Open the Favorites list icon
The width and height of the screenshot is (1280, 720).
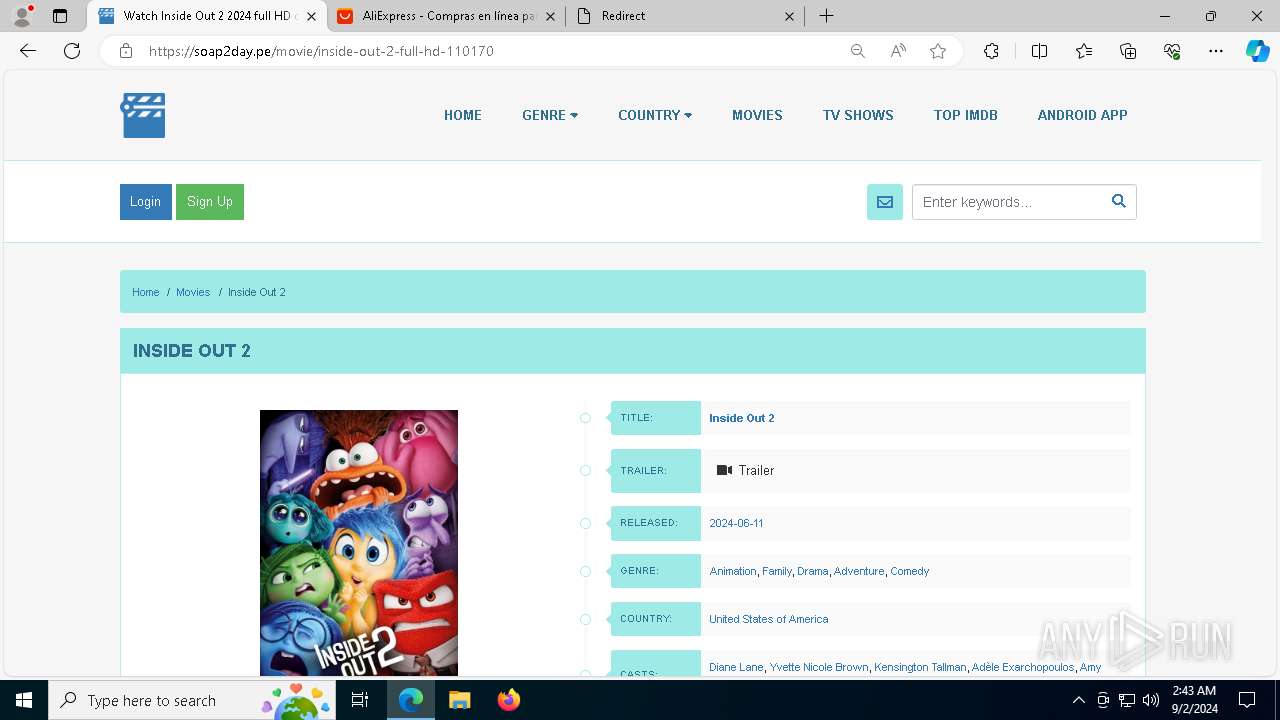pos(1084,51)
